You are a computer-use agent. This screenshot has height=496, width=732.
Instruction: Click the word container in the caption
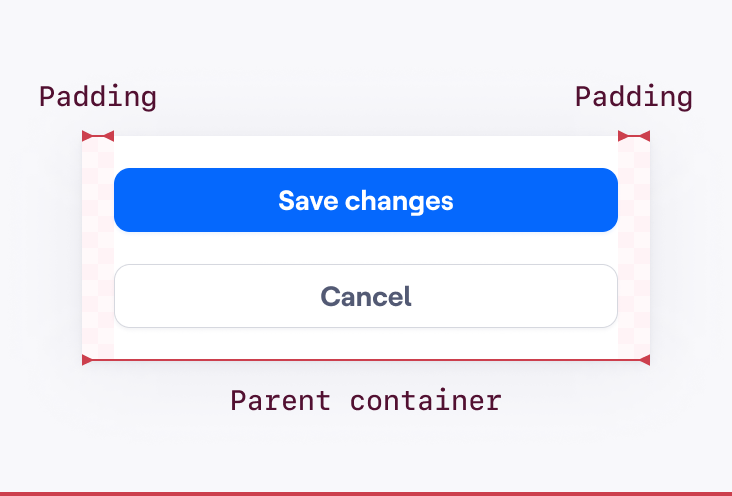(x=426, y=401)
